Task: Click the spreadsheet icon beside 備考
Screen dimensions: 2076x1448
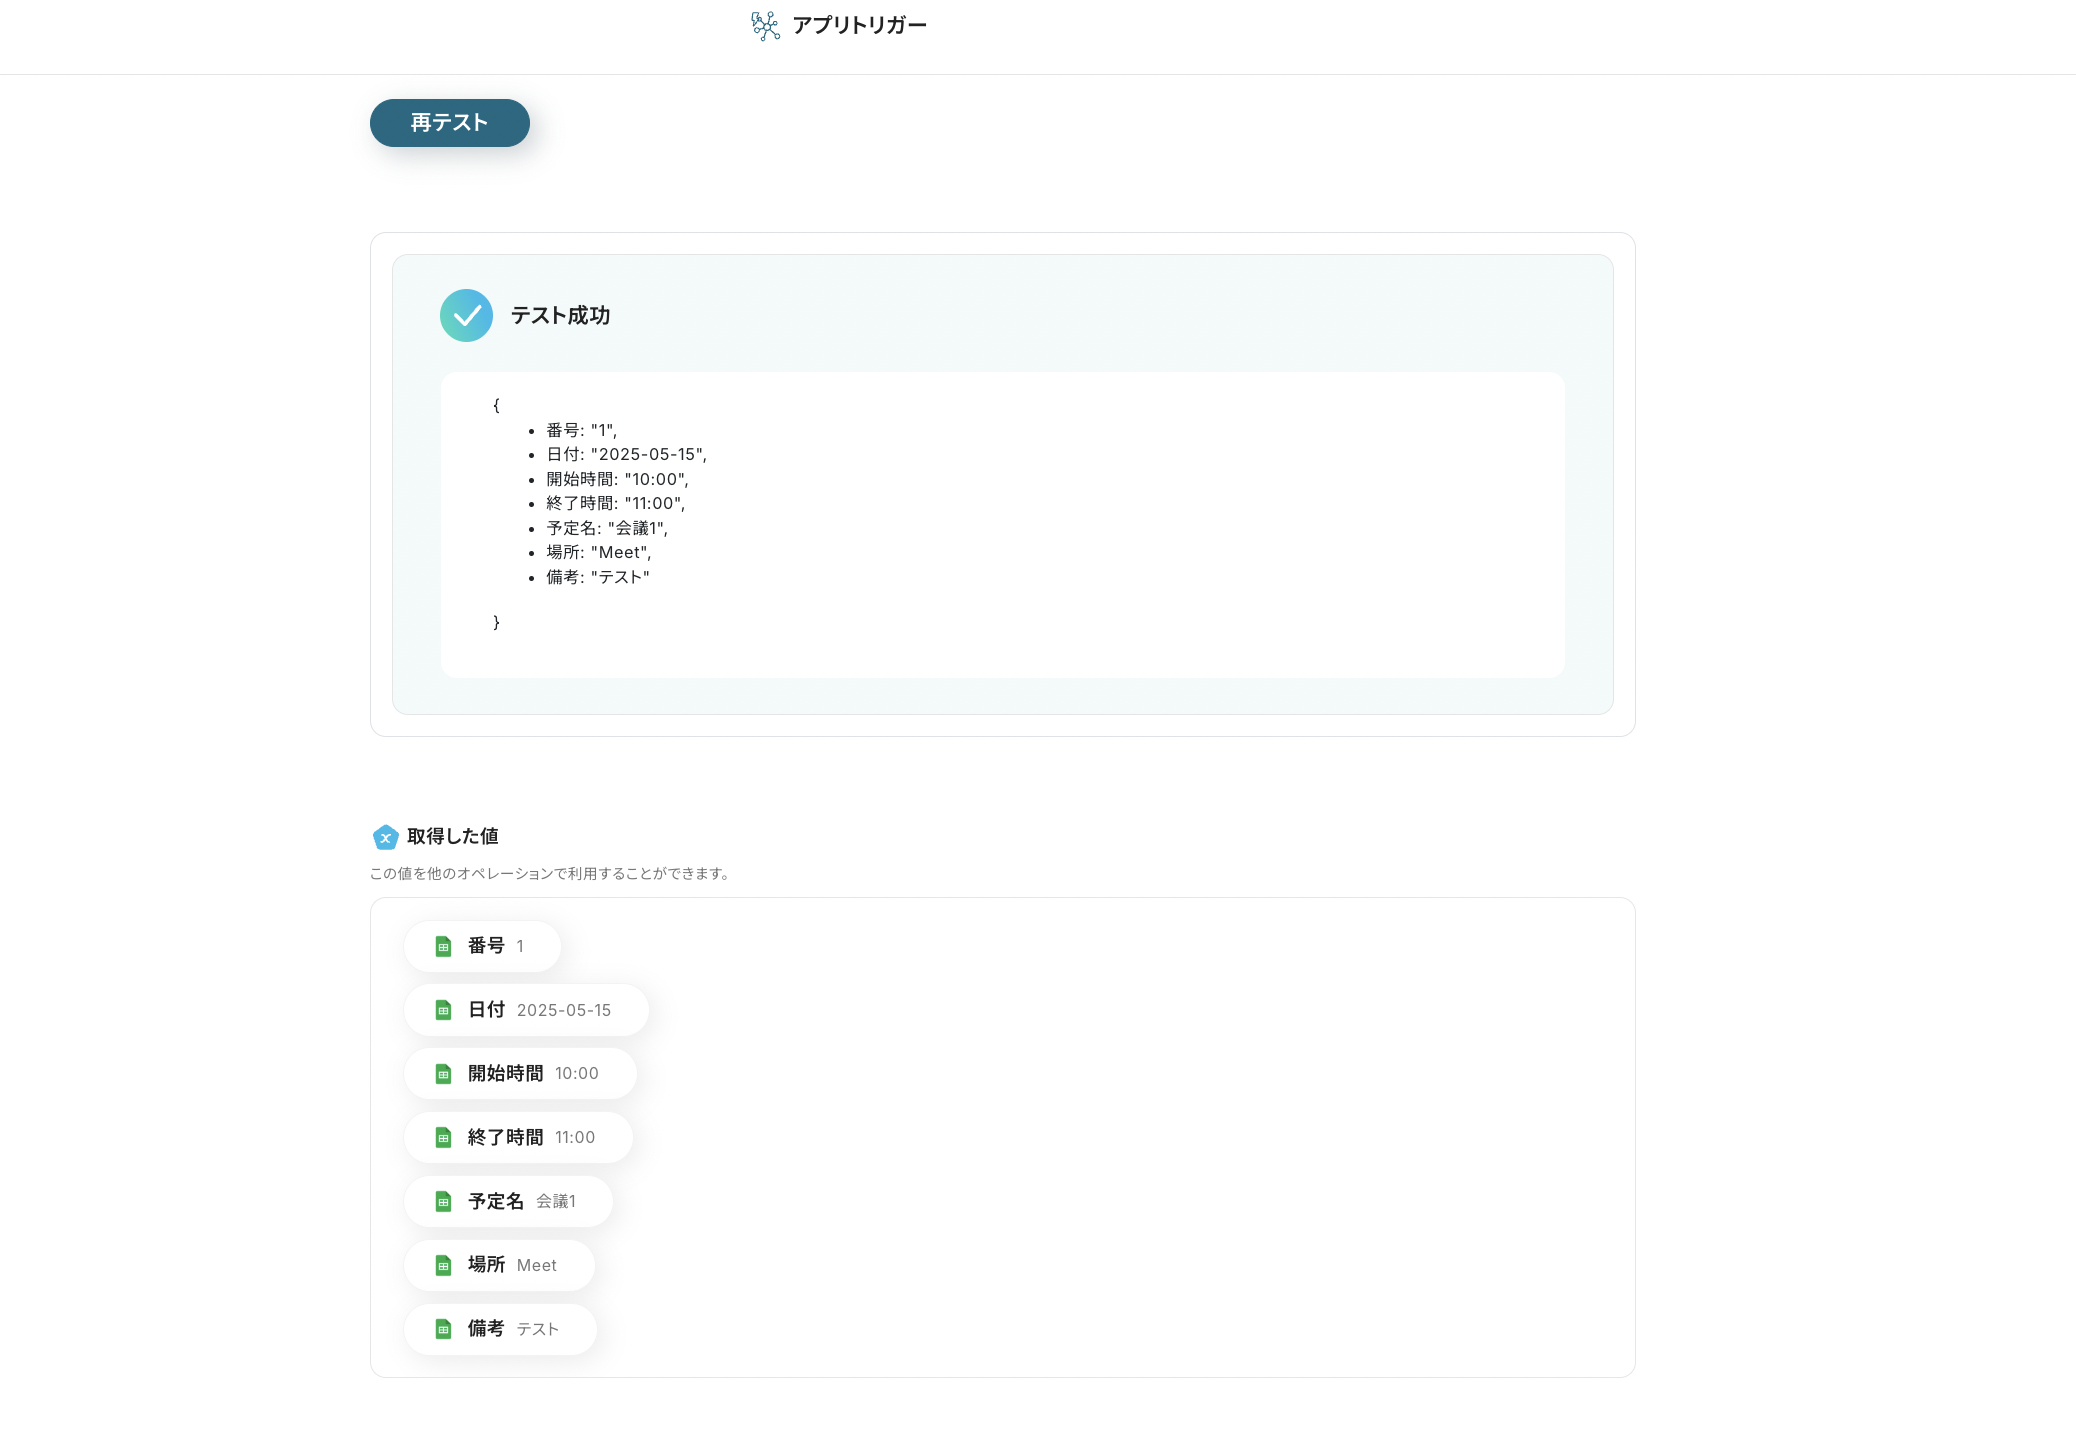Action: pyautogui.click(x=443, y=1329)
